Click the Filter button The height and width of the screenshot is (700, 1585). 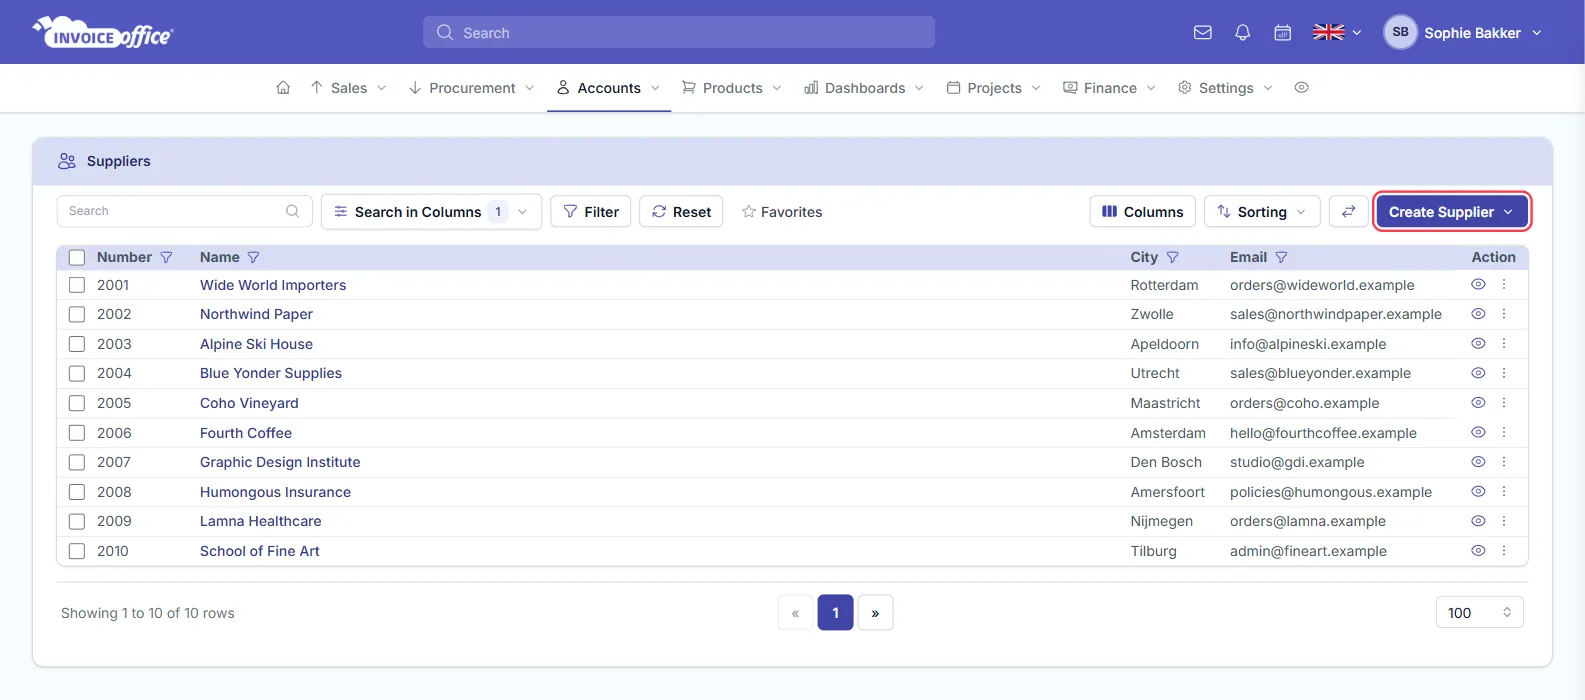point(591,212)
